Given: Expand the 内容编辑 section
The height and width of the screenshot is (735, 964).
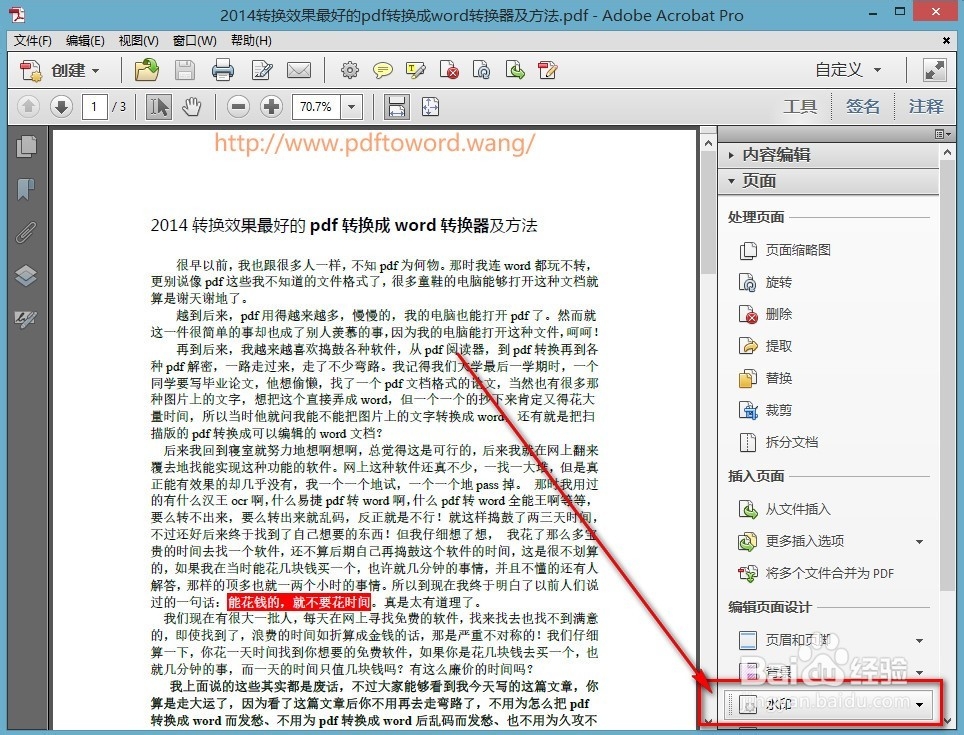Looking at the screenshot, I should (x=828, y=155).
